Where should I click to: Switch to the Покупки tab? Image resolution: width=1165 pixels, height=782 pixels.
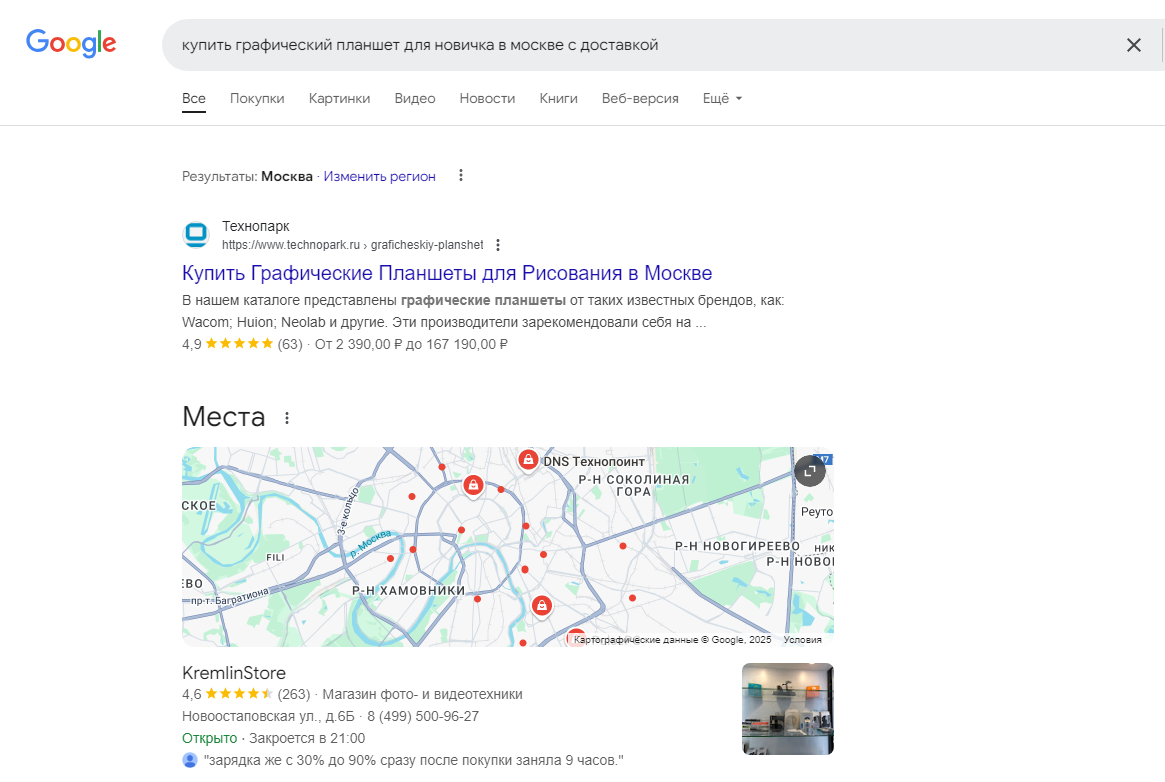257,99
